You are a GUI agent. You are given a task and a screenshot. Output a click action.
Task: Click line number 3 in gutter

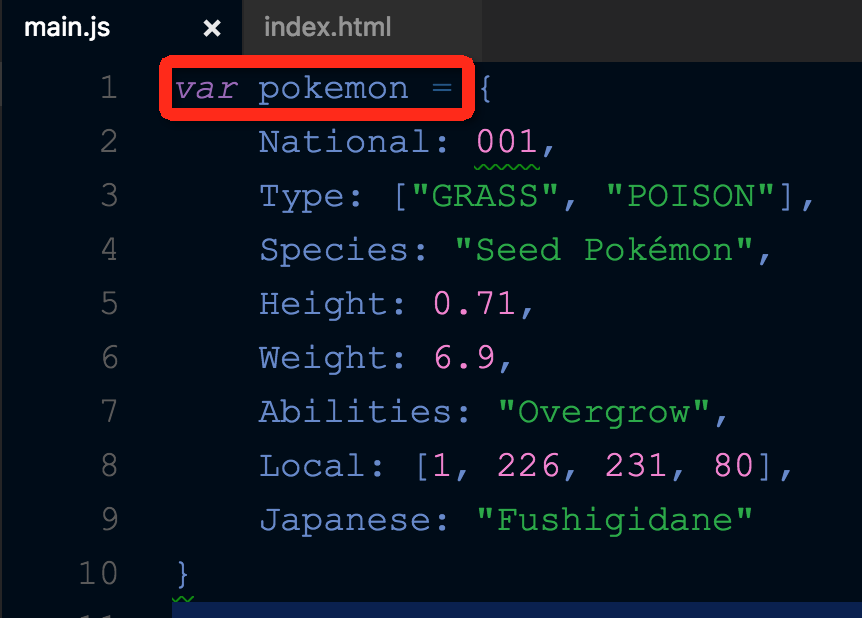[x=109, y=195]
